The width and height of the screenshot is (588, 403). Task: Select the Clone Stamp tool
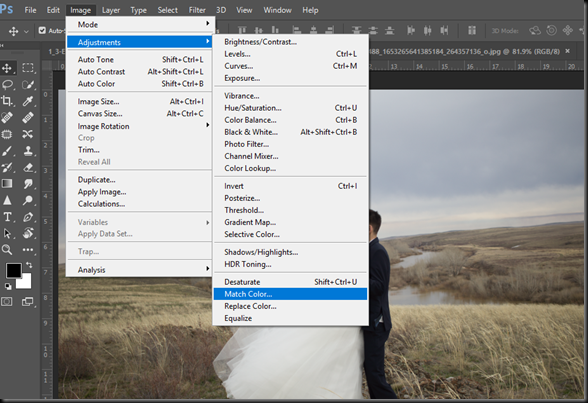point(27,151)
